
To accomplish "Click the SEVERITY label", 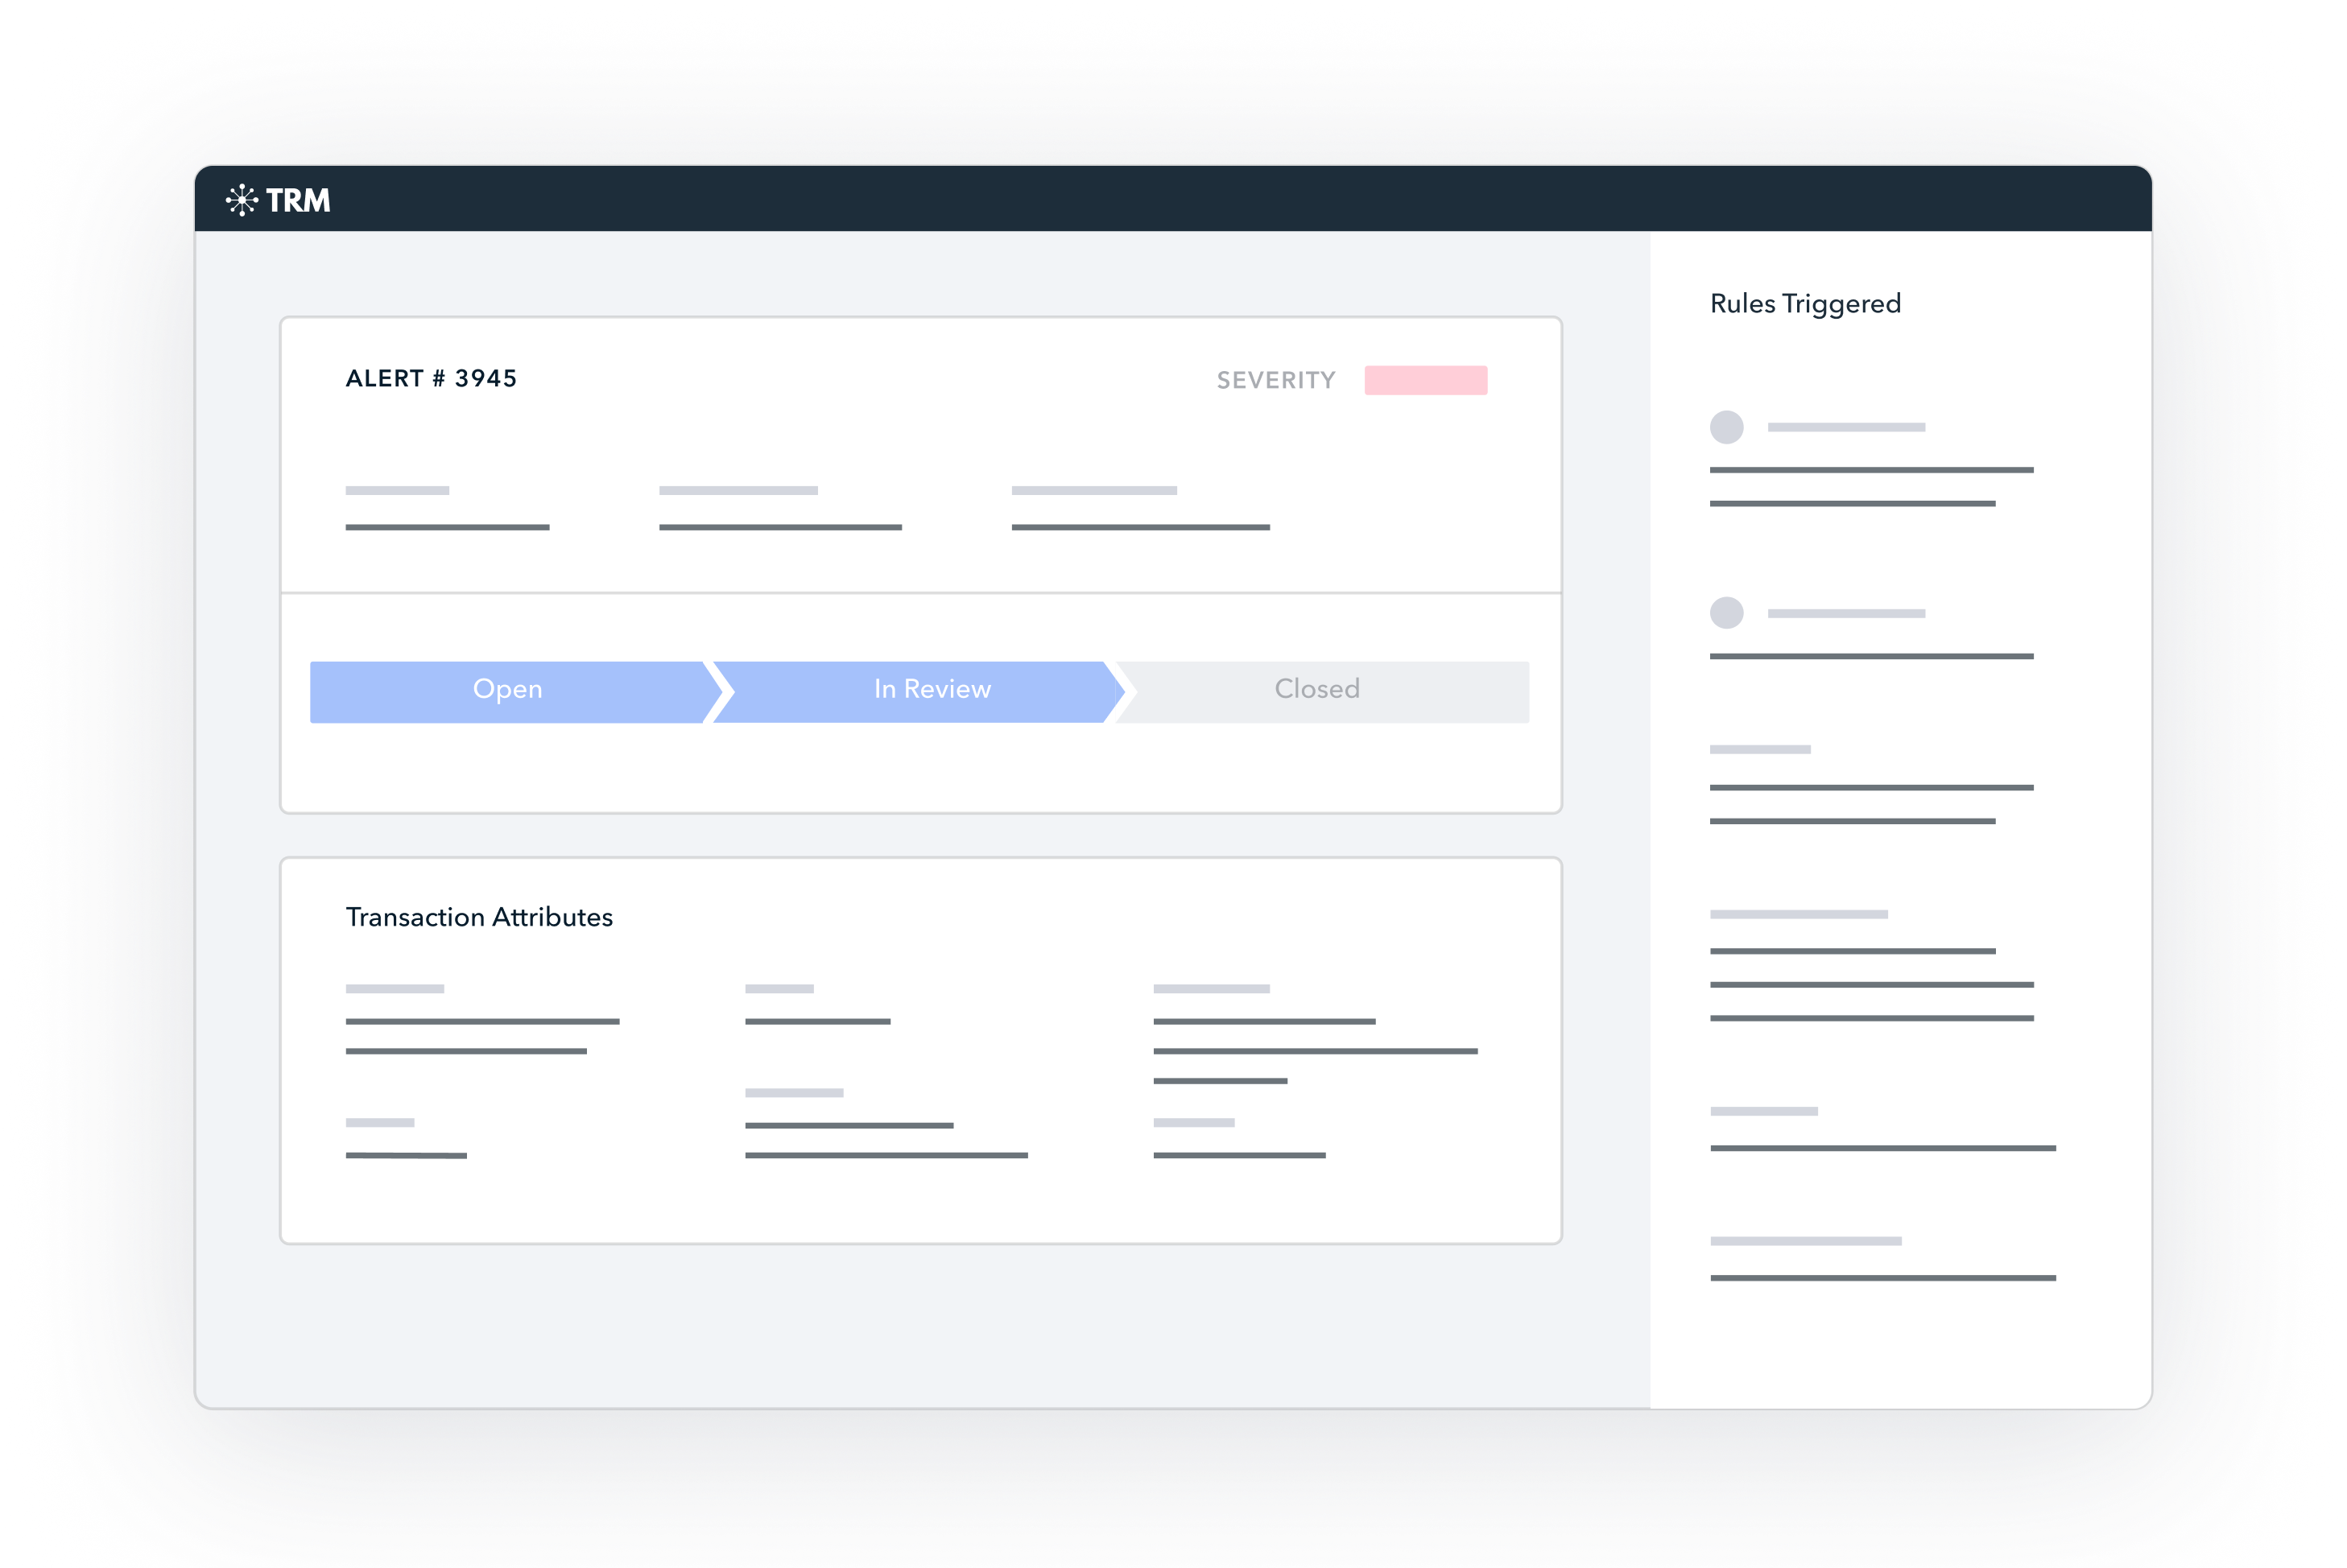I will click(x=1275, y=380).
